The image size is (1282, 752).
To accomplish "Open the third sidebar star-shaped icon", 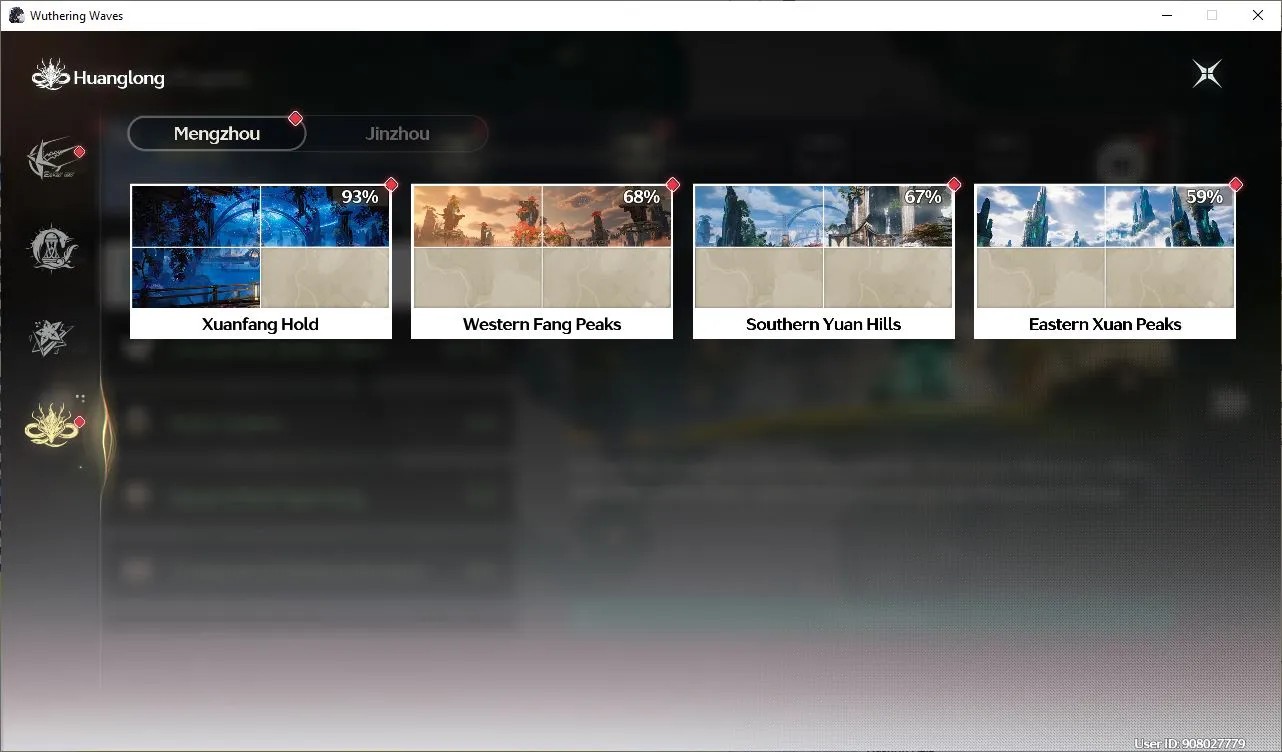I will (51, 338).
